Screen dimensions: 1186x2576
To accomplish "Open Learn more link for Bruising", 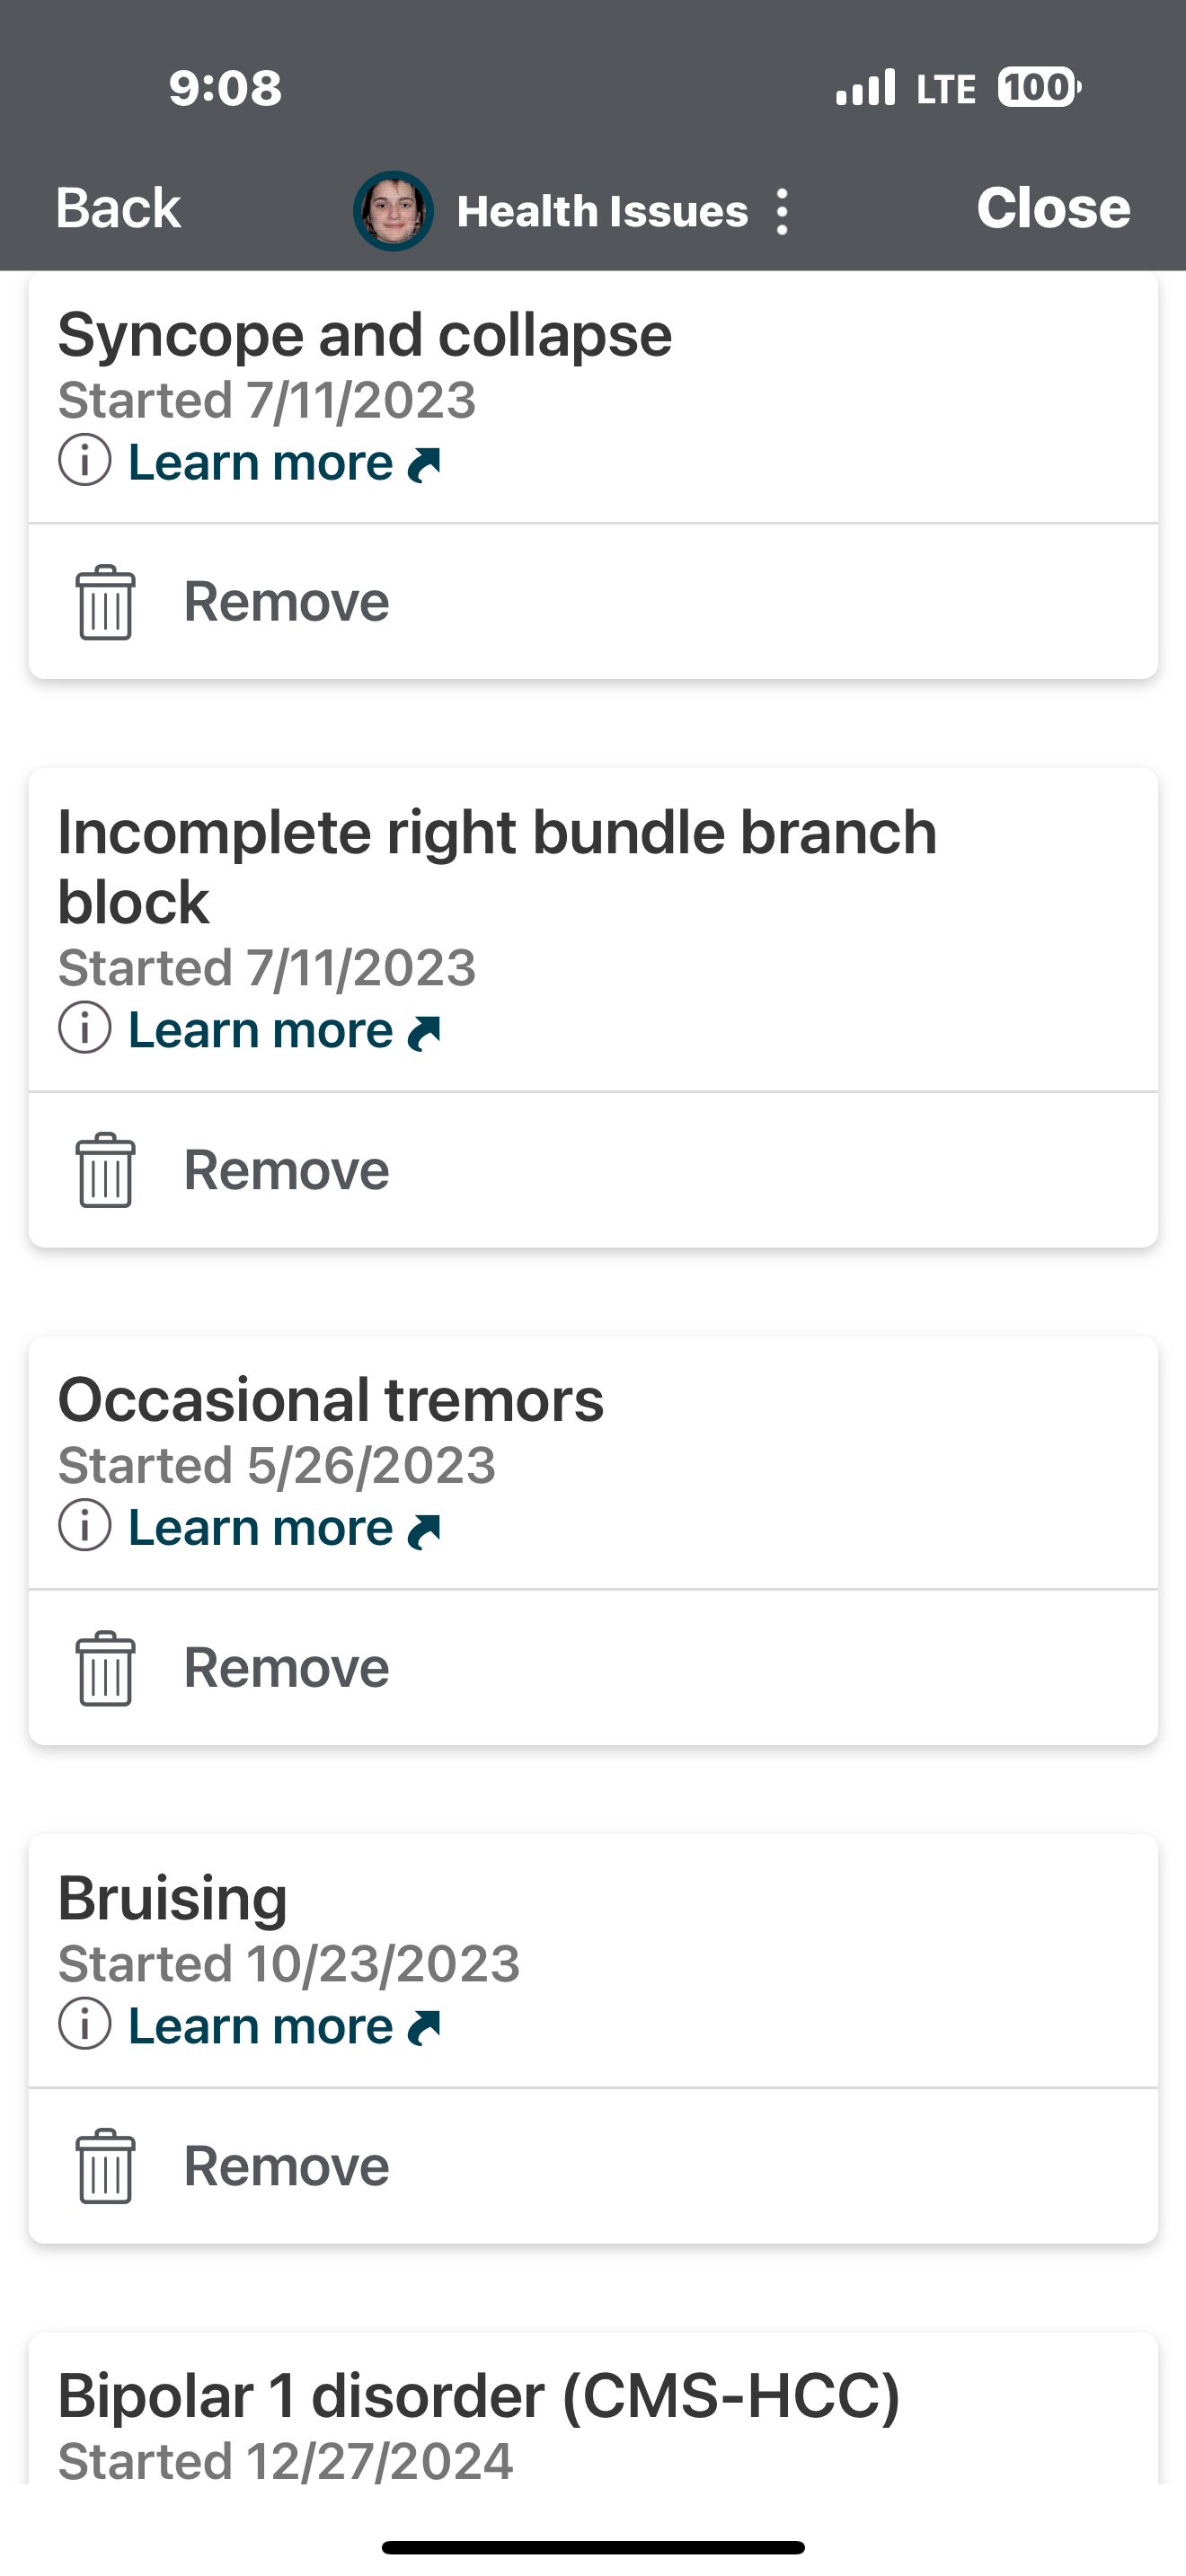I will click(x=283, y=2026).
